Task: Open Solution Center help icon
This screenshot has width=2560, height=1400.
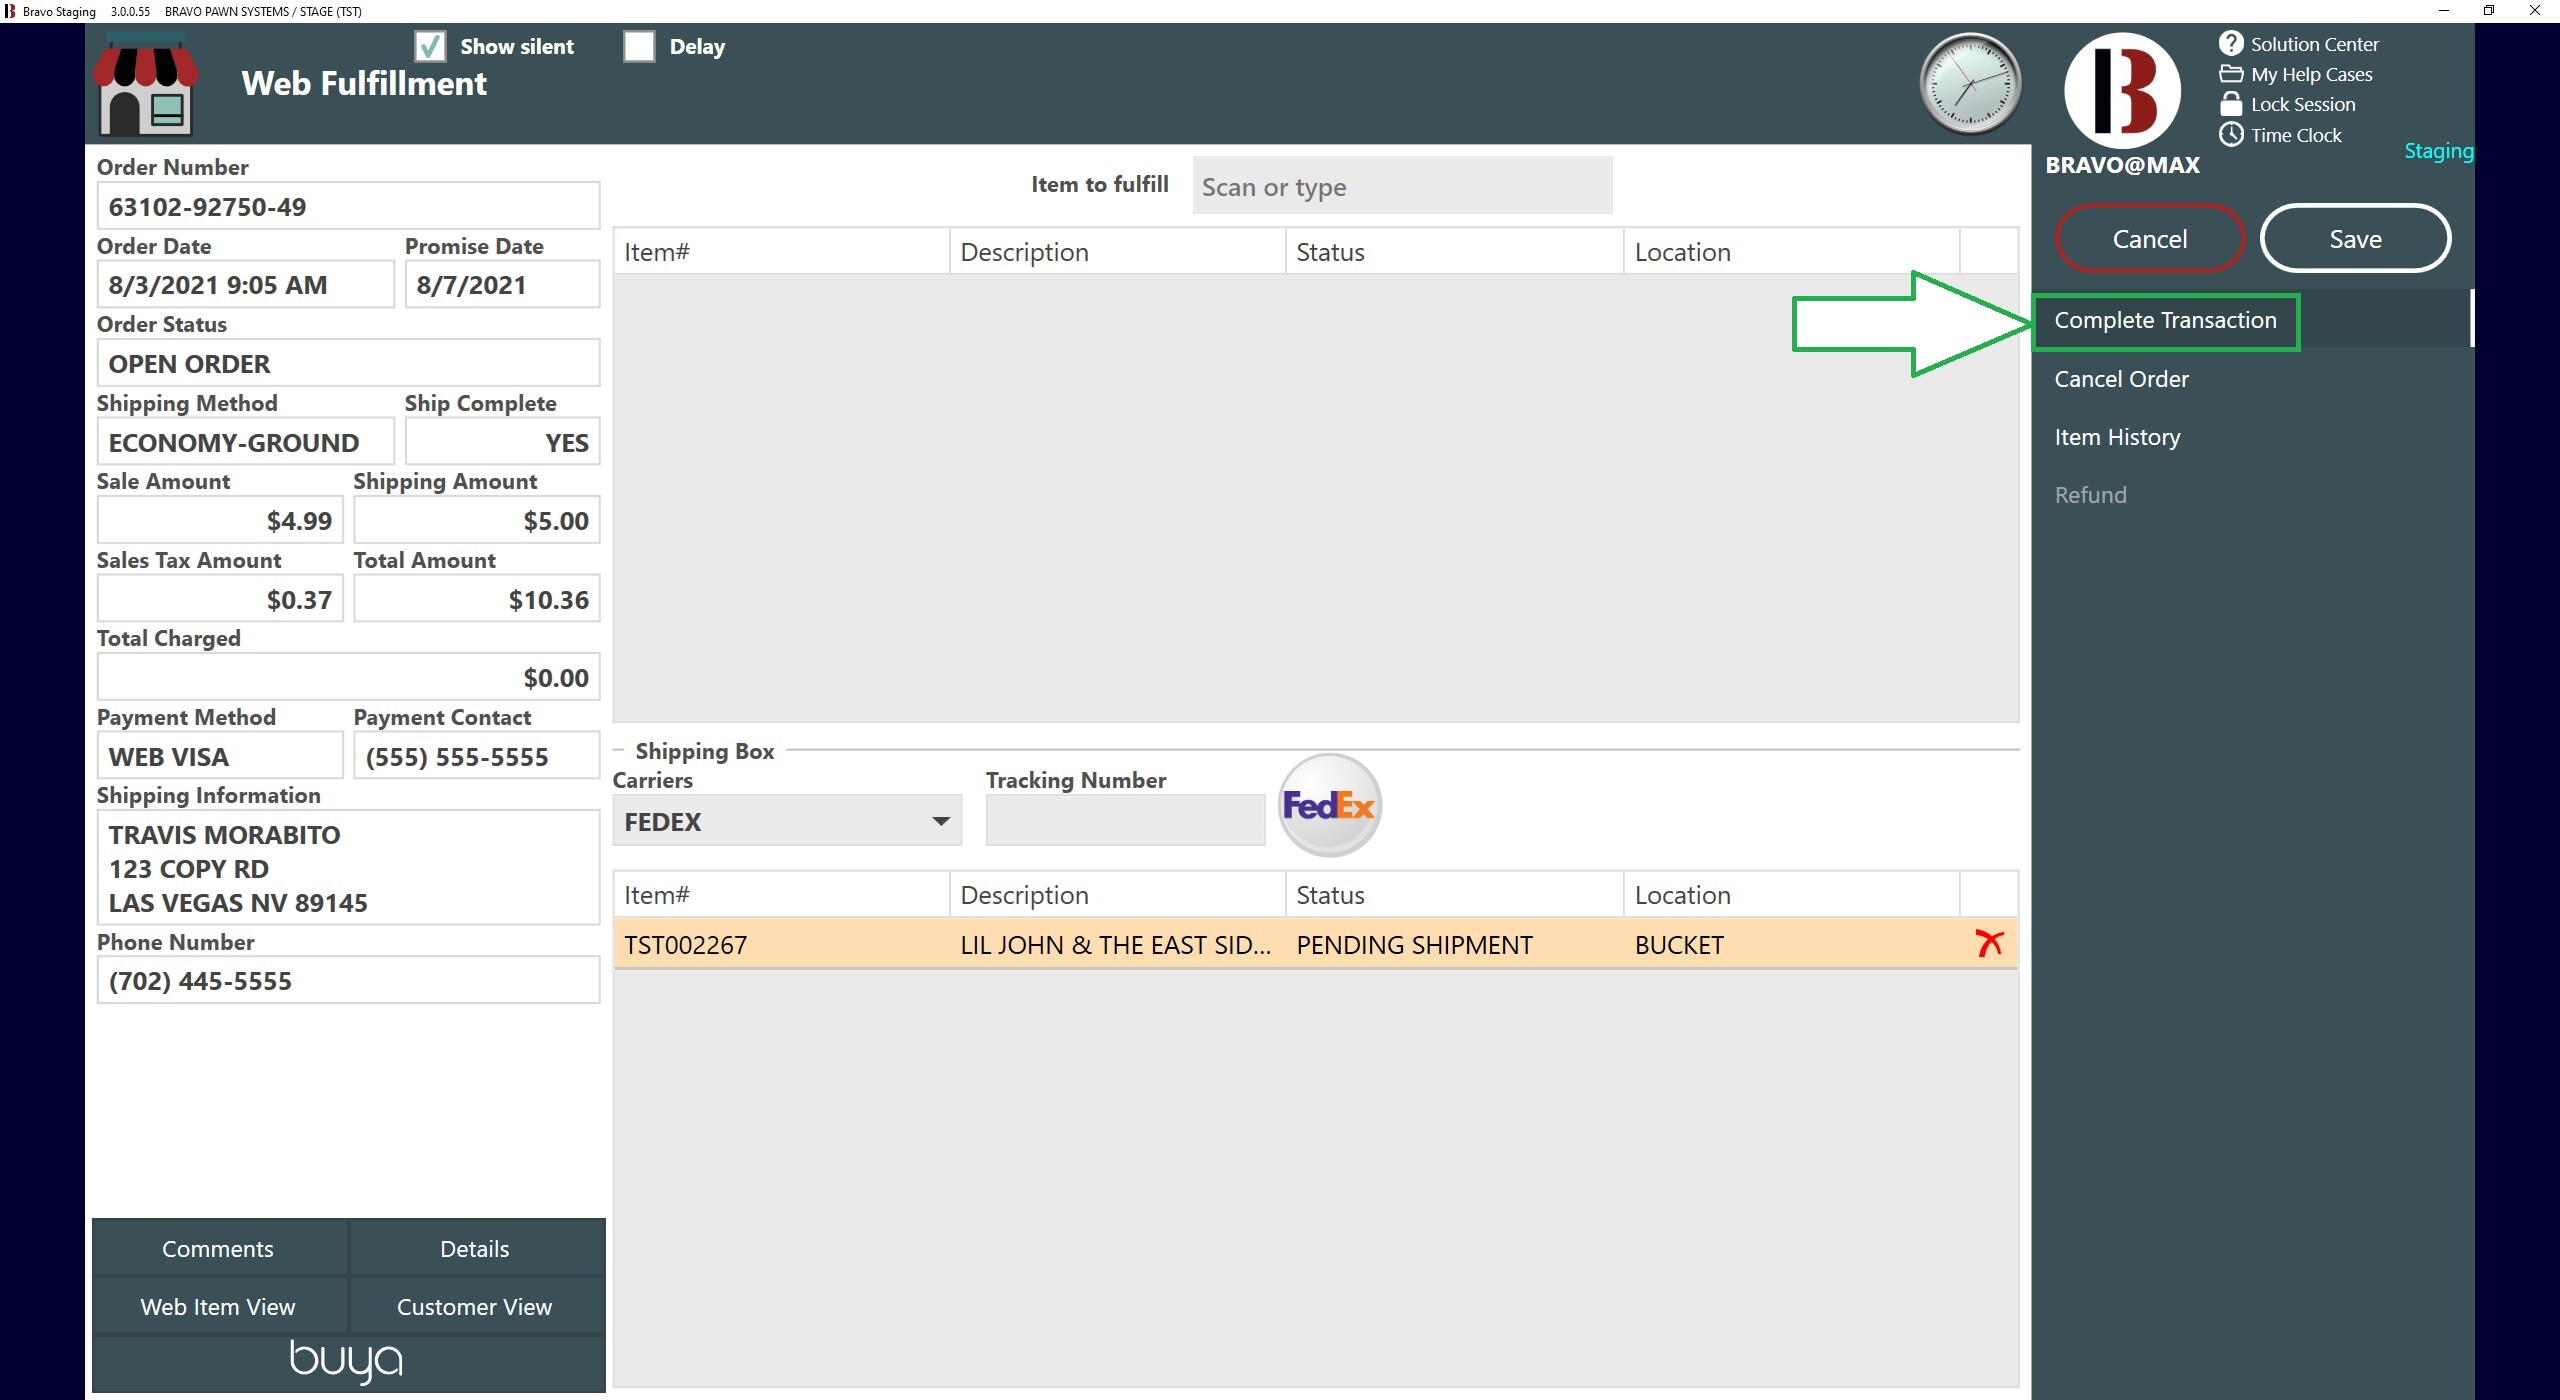Action: (x=2231, y=43)
